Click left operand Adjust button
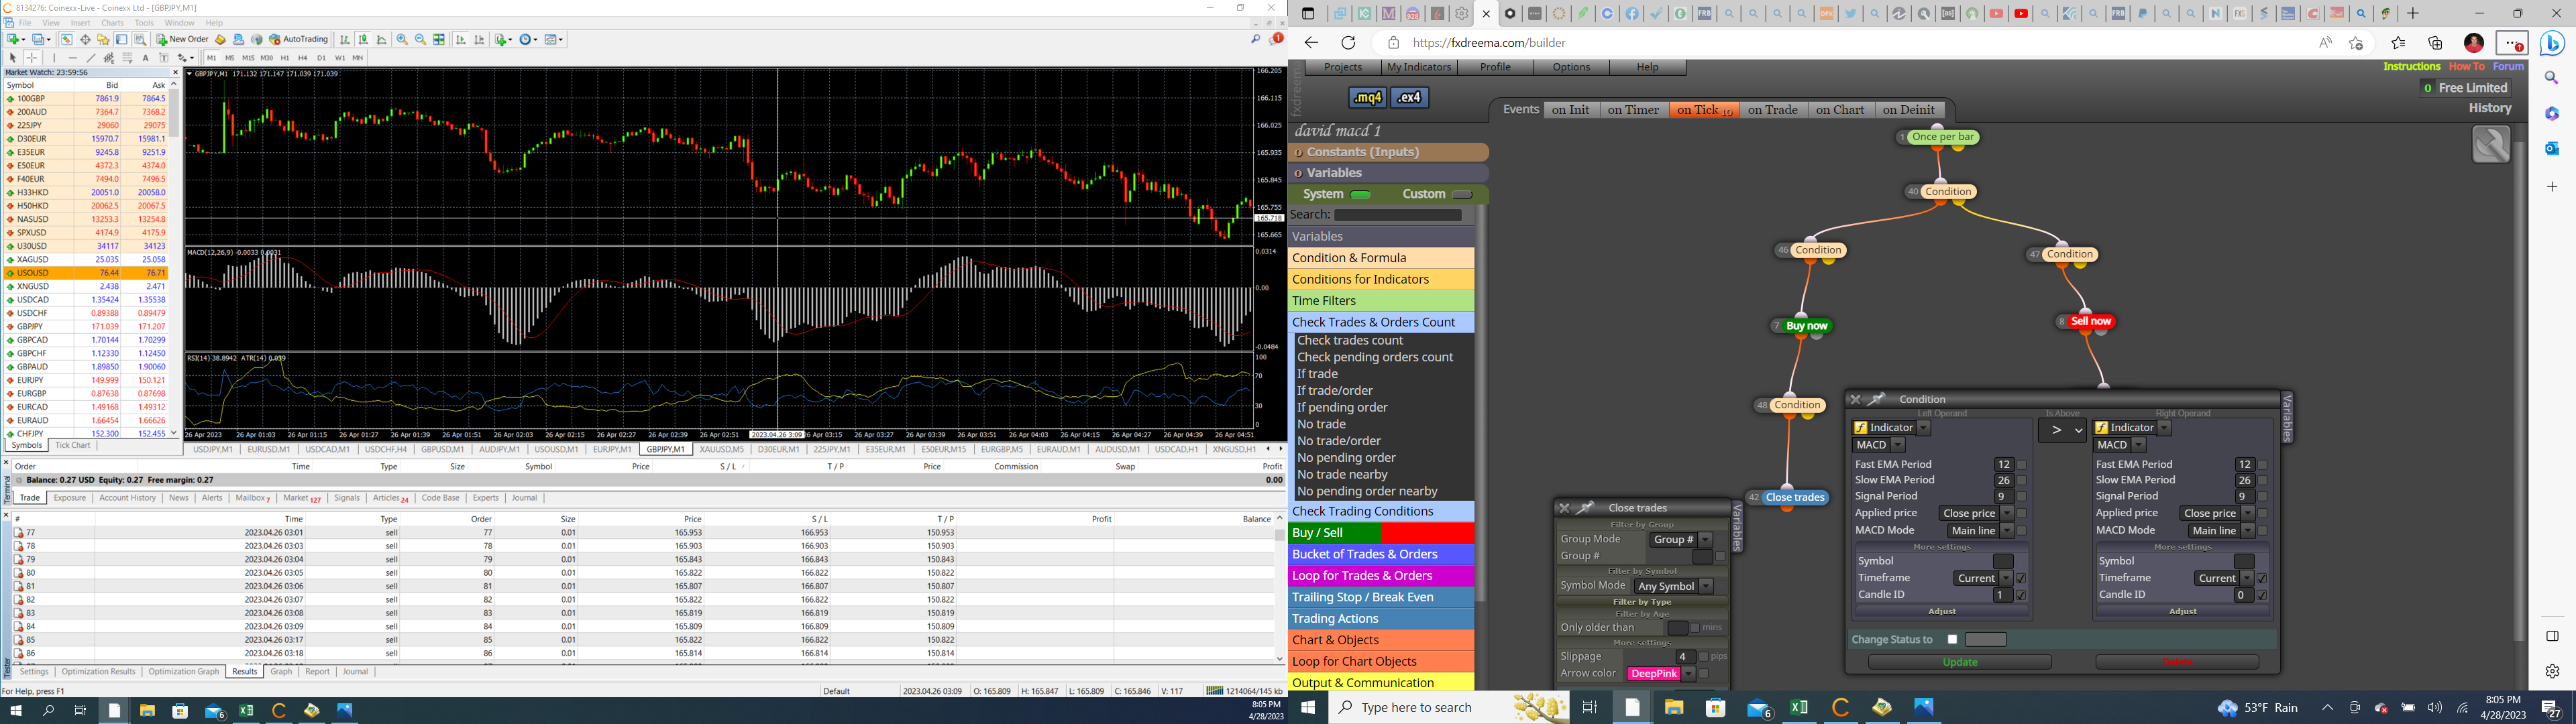The image size is (2576, 724). click(x=1942, y=611)
